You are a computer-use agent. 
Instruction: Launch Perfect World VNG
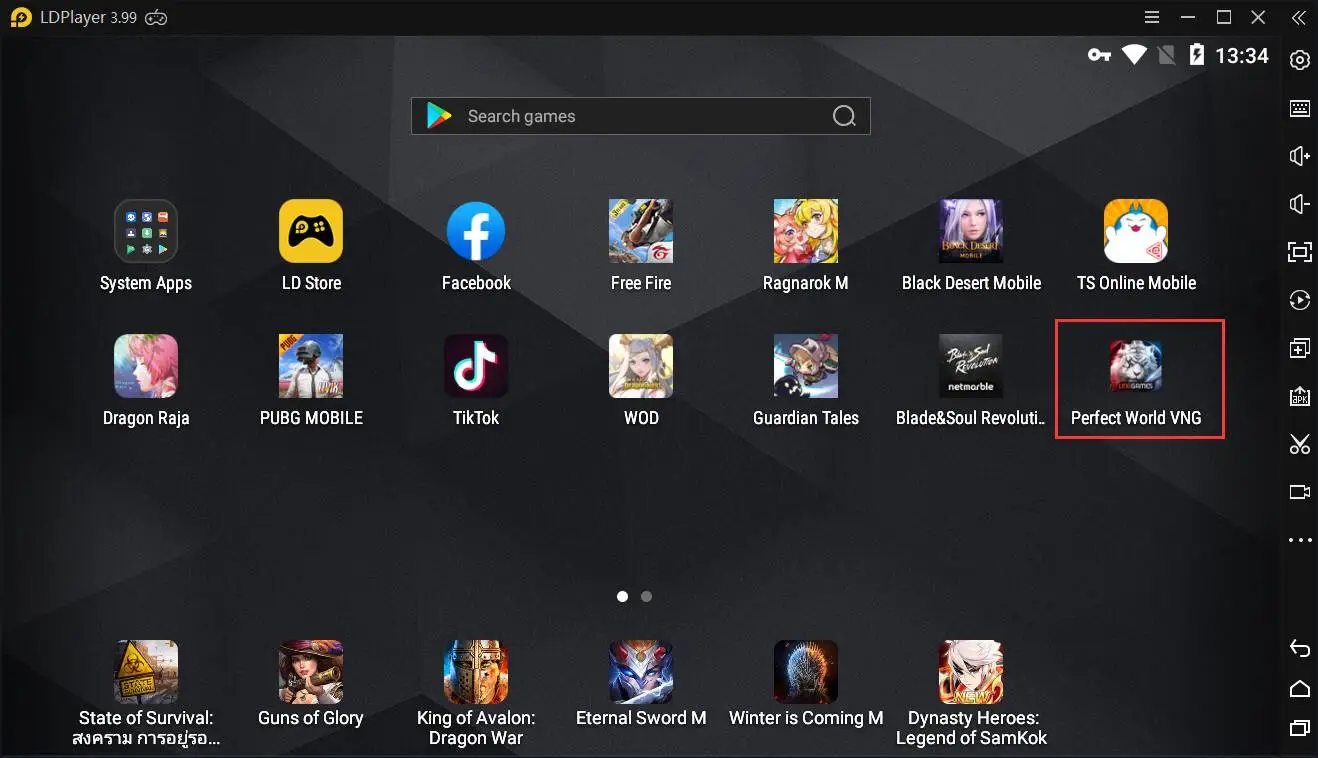tap(1136, 366)
